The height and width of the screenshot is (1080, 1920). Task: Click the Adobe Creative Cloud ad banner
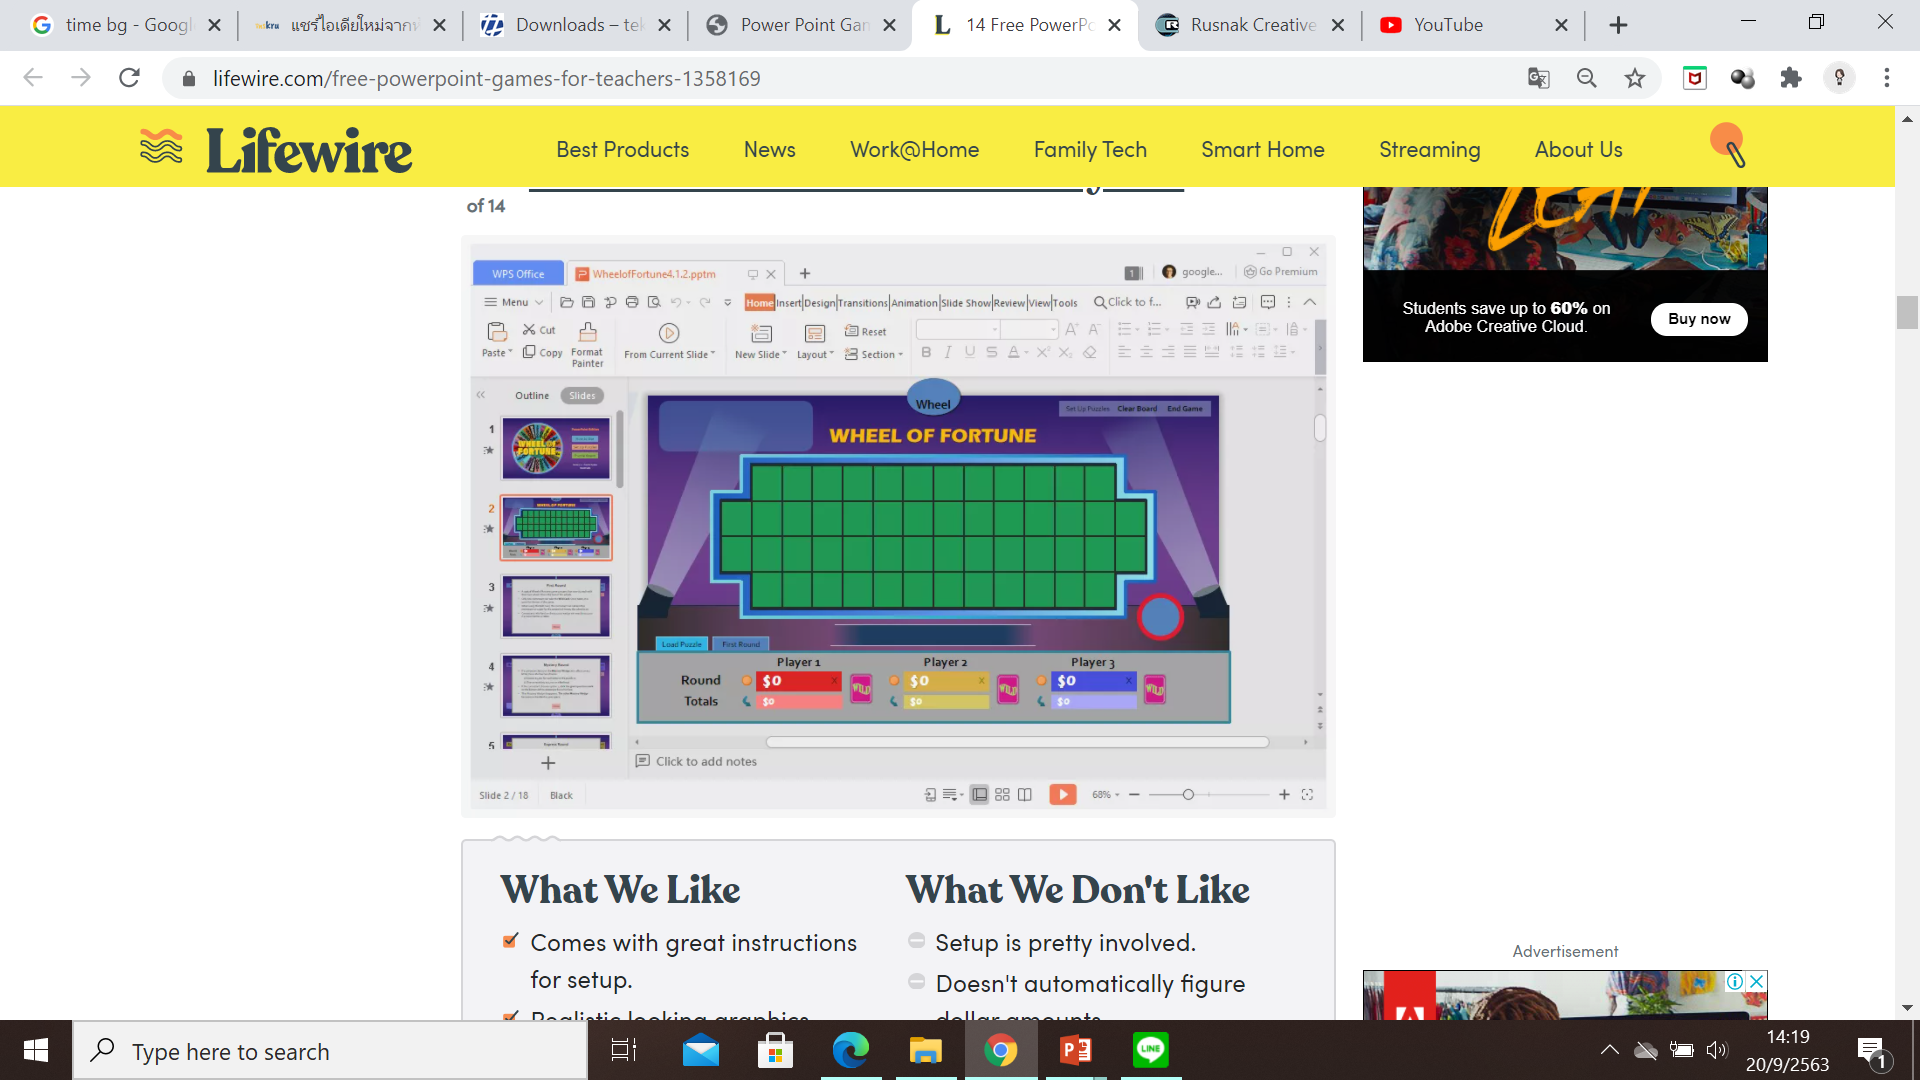(x=1564, y=274)
